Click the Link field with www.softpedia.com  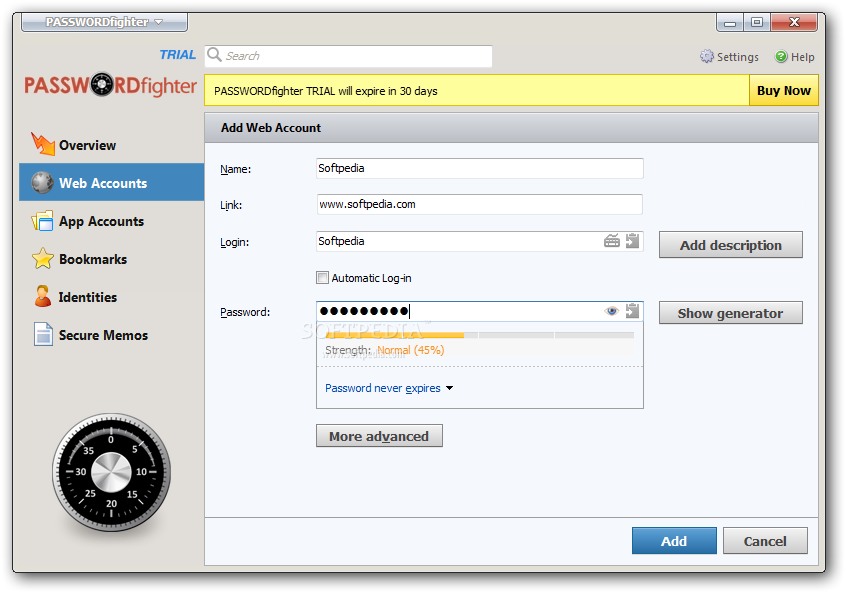click(480, 205)
